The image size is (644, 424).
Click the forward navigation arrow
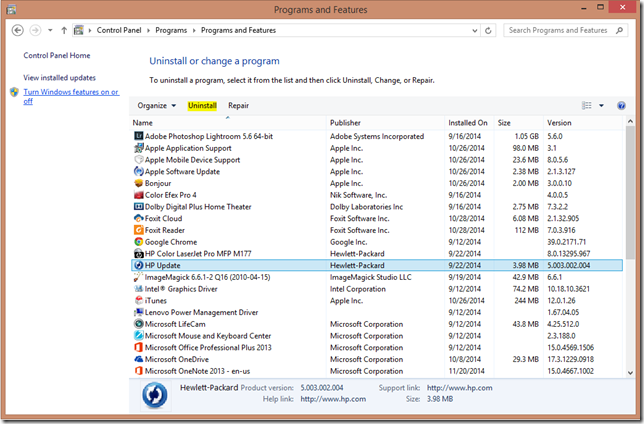coord(35,30)
